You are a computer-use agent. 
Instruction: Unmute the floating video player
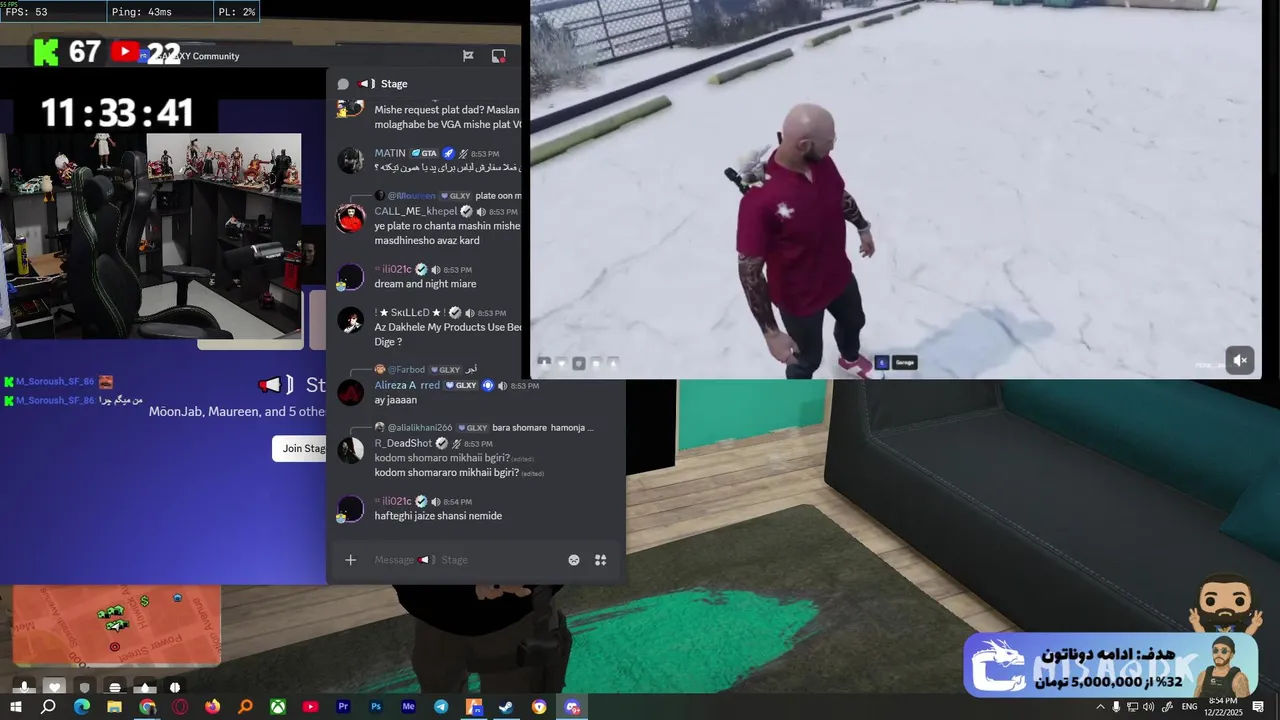click(1240, 361)
